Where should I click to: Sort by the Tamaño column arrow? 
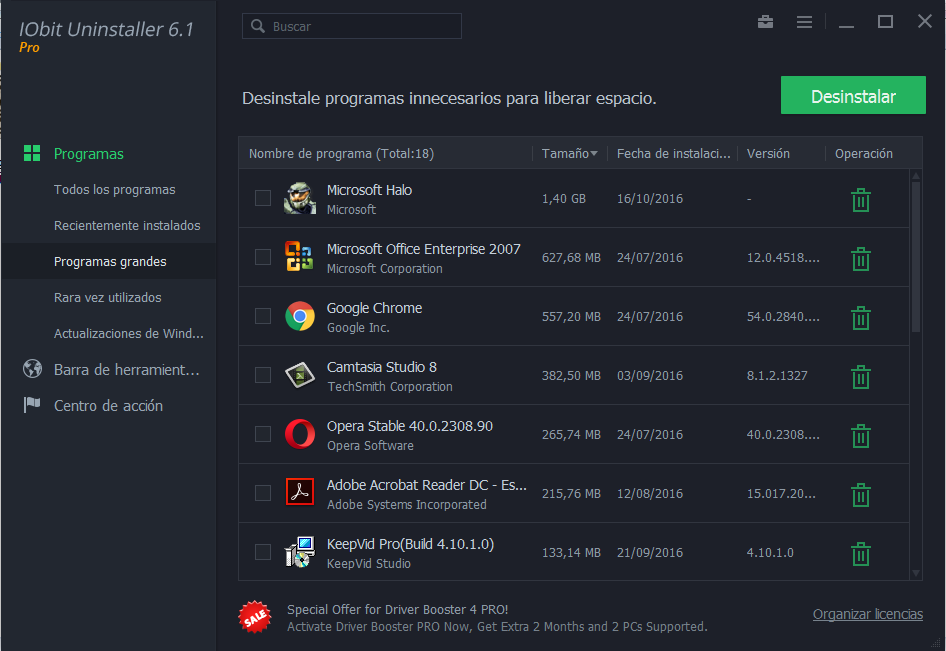[594, 154]
